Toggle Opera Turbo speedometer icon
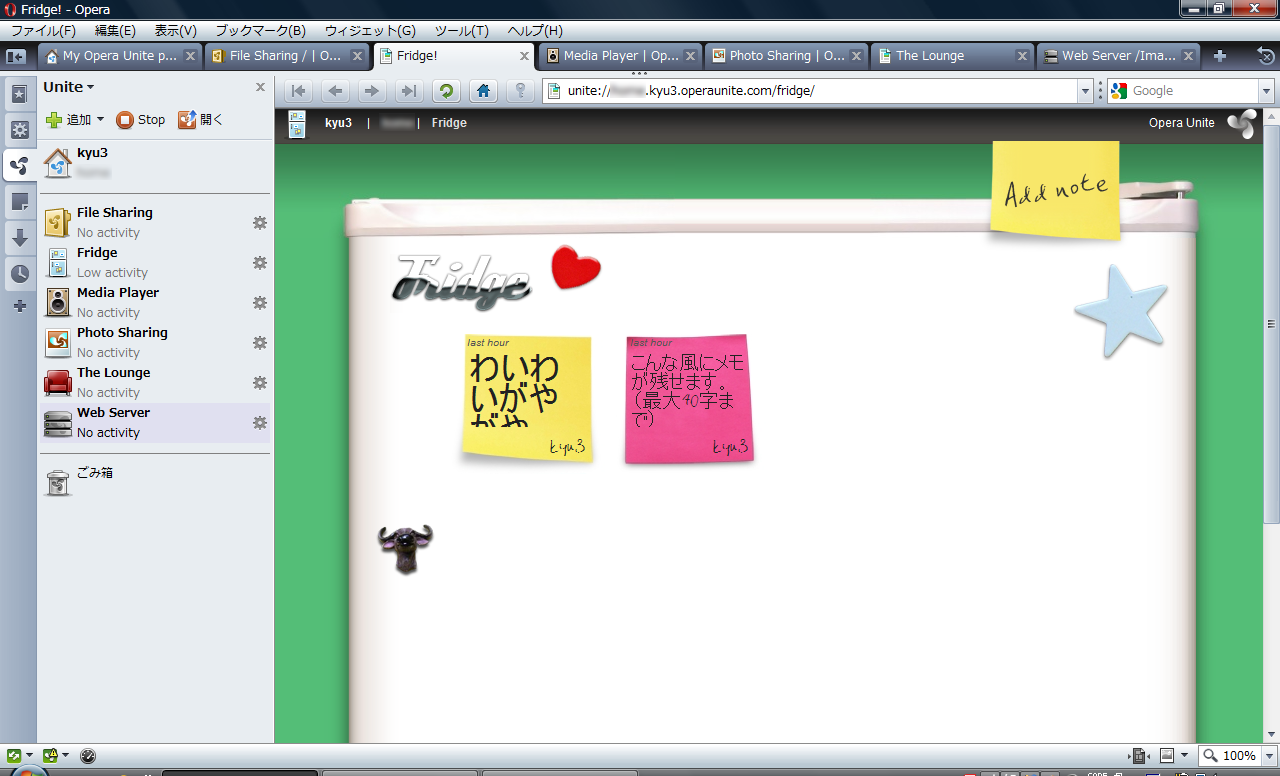1280x776 pixels. pos(88,756)
